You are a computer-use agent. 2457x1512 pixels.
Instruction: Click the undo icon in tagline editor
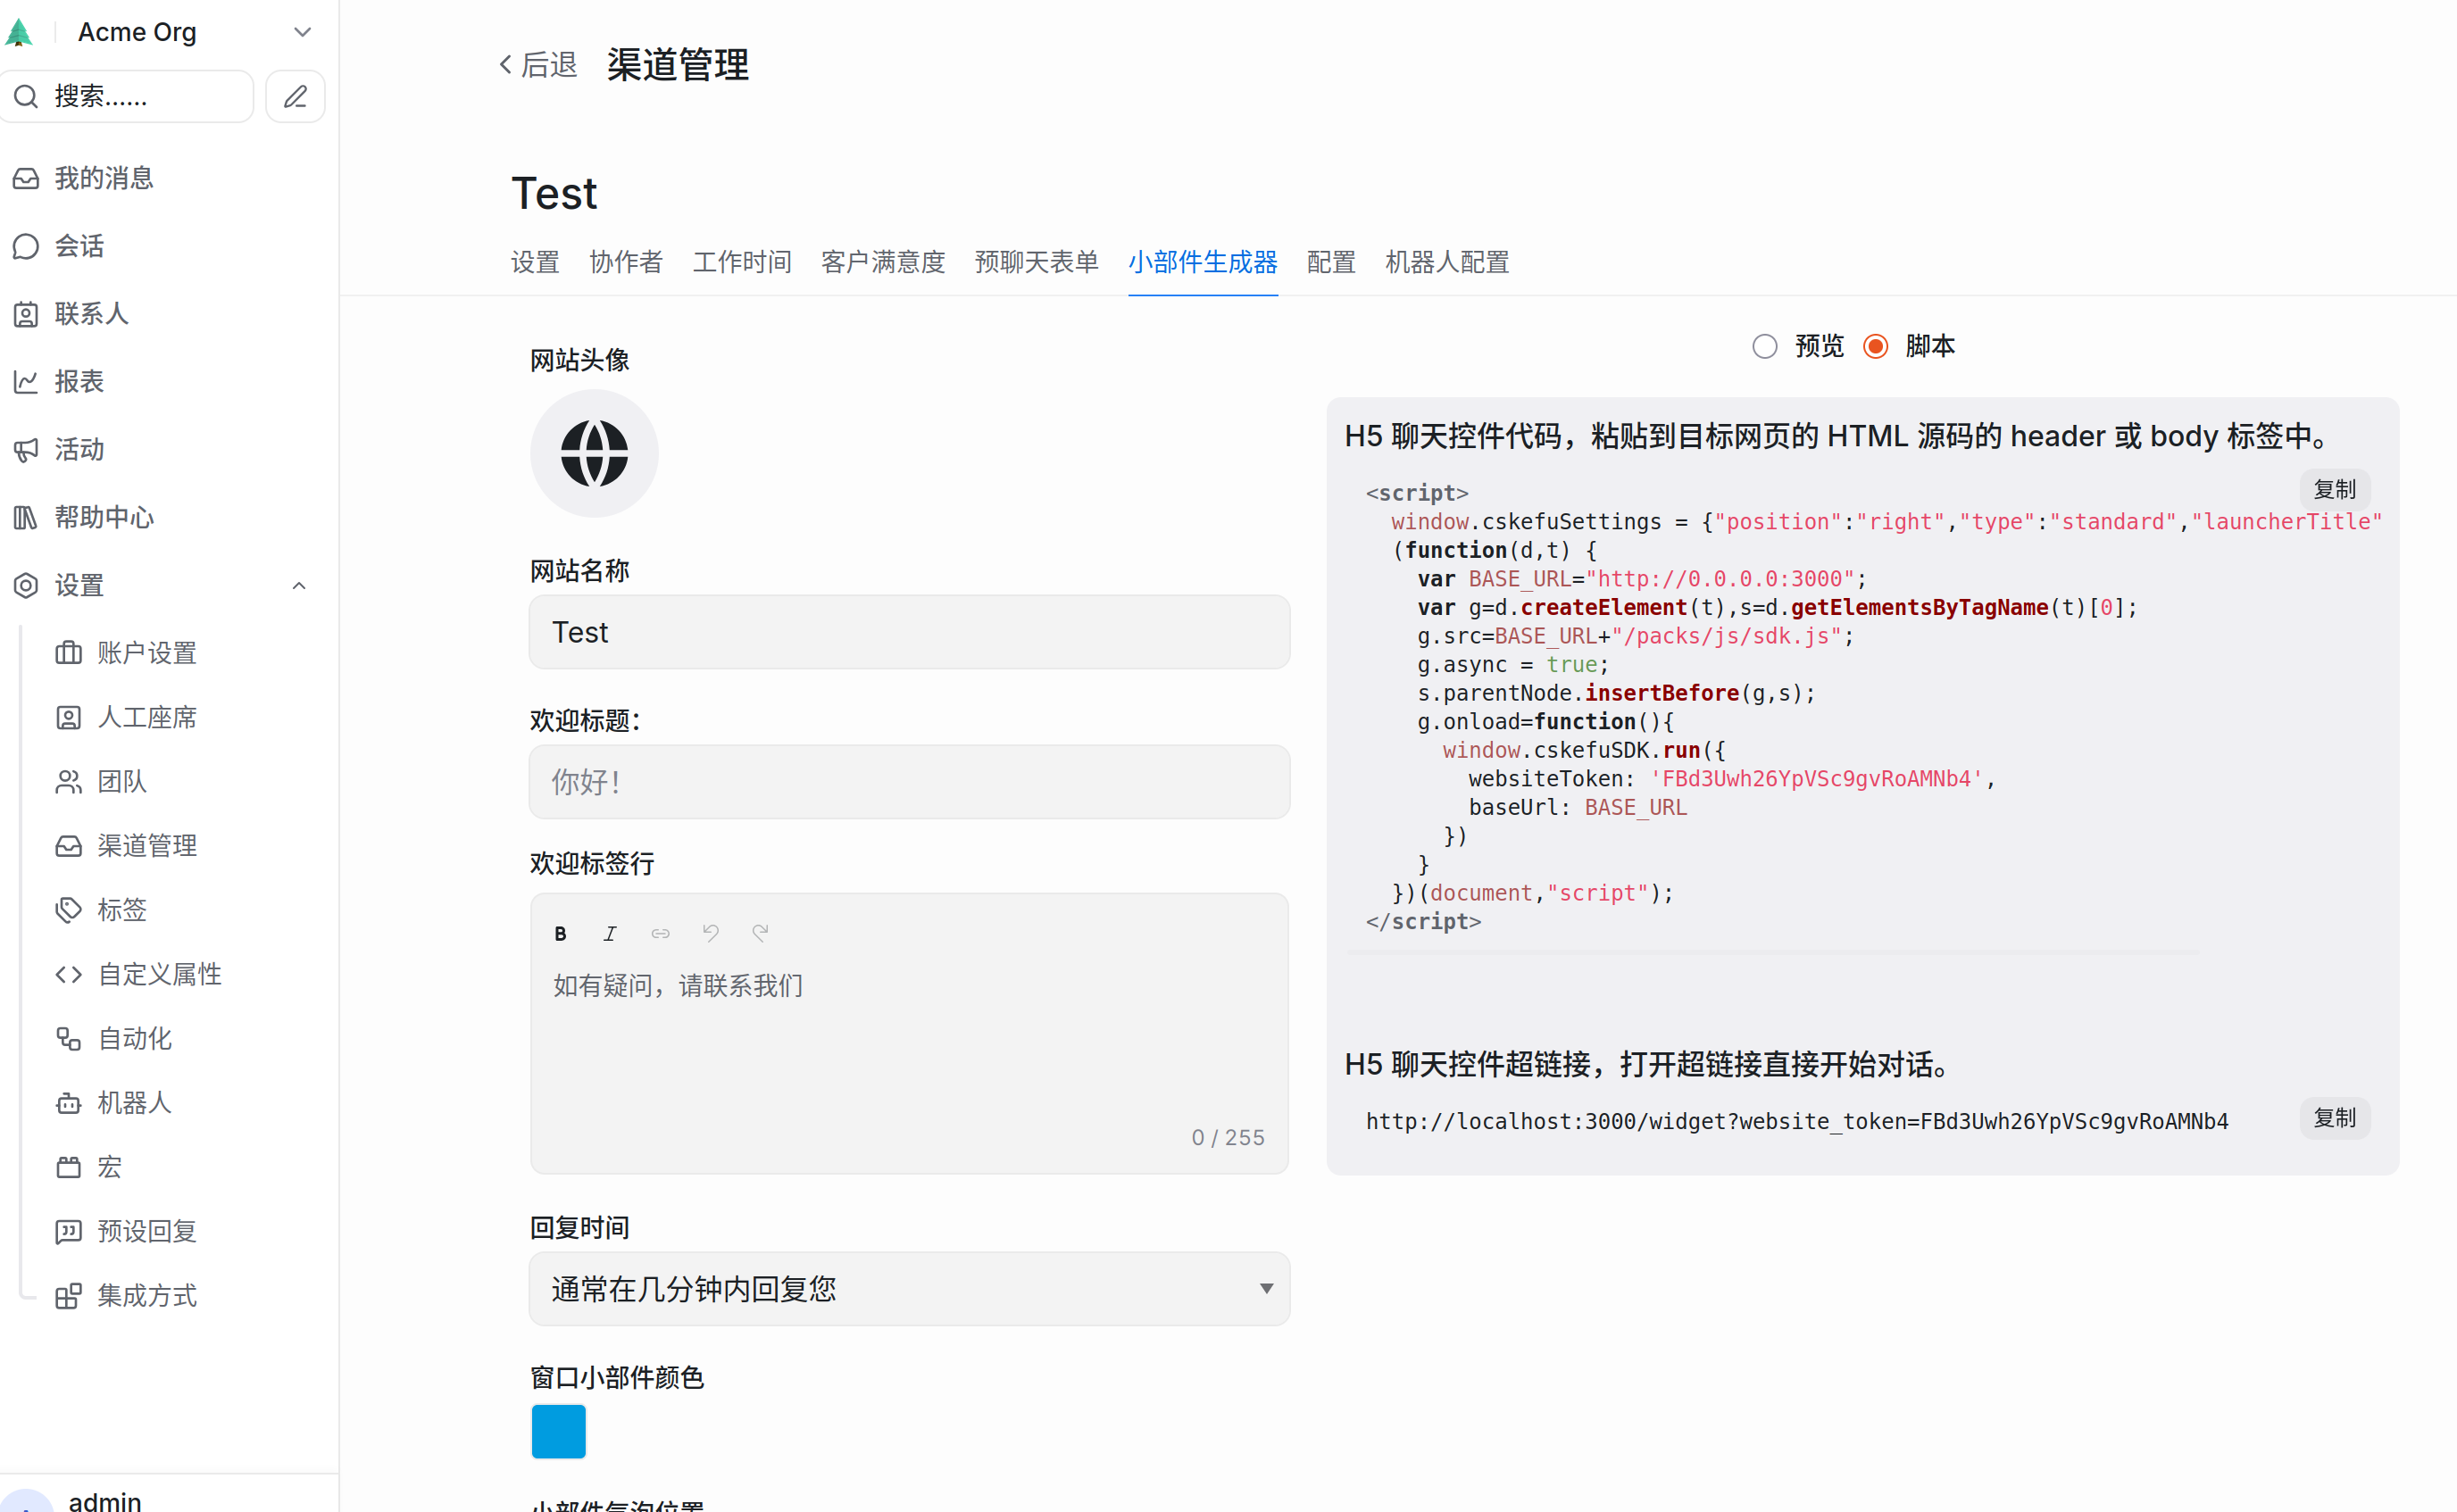click(x=710, y=933)
